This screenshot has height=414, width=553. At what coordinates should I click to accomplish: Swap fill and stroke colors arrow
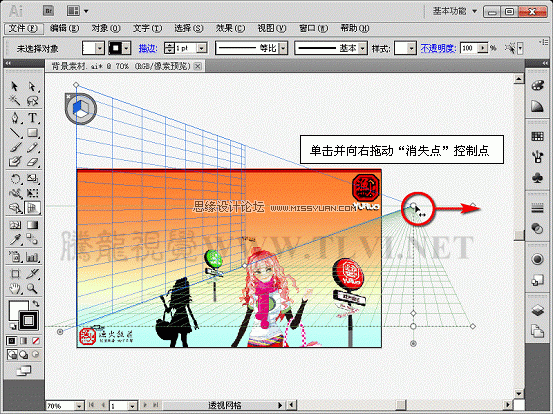tap(36, 303)
